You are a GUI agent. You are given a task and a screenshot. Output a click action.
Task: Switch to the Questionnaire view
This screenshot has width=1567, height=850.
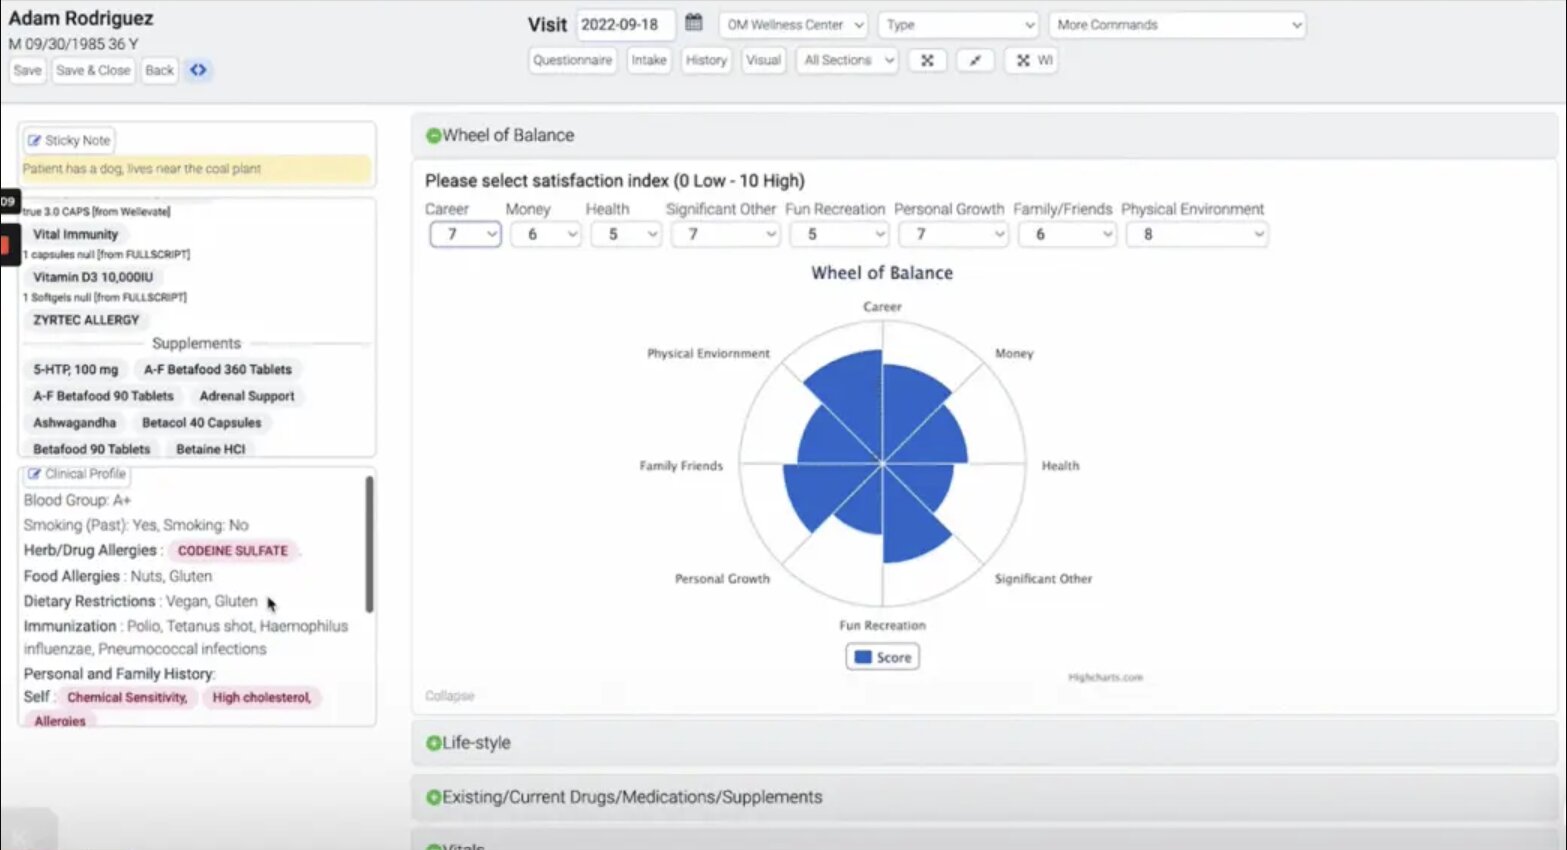pos(572,60)
